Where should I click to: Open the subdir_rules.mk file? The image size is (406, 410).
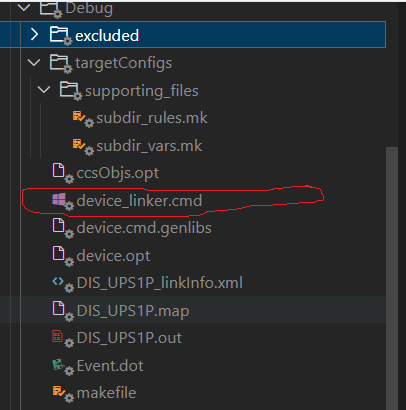152,118
